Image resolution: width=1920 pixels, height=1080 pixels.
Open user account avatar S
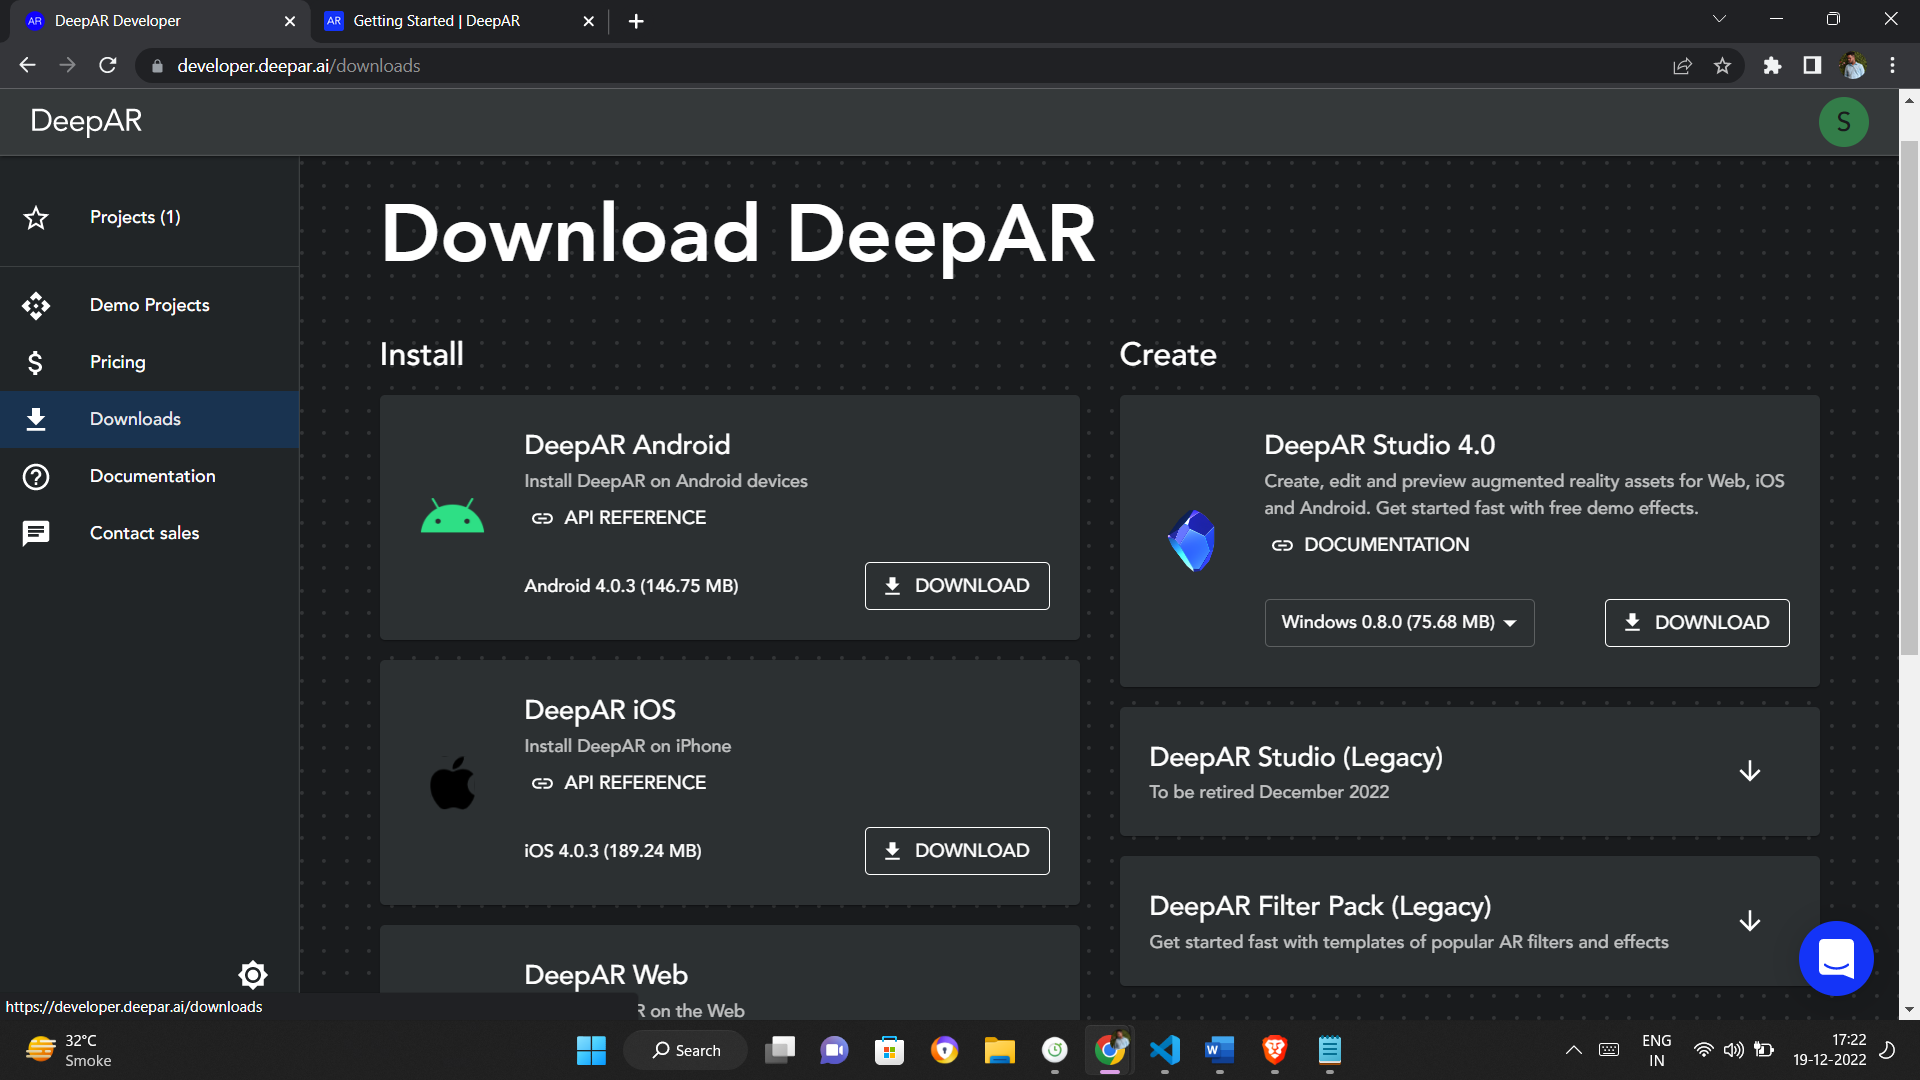pyautogui.click(x=1843, y=122)
